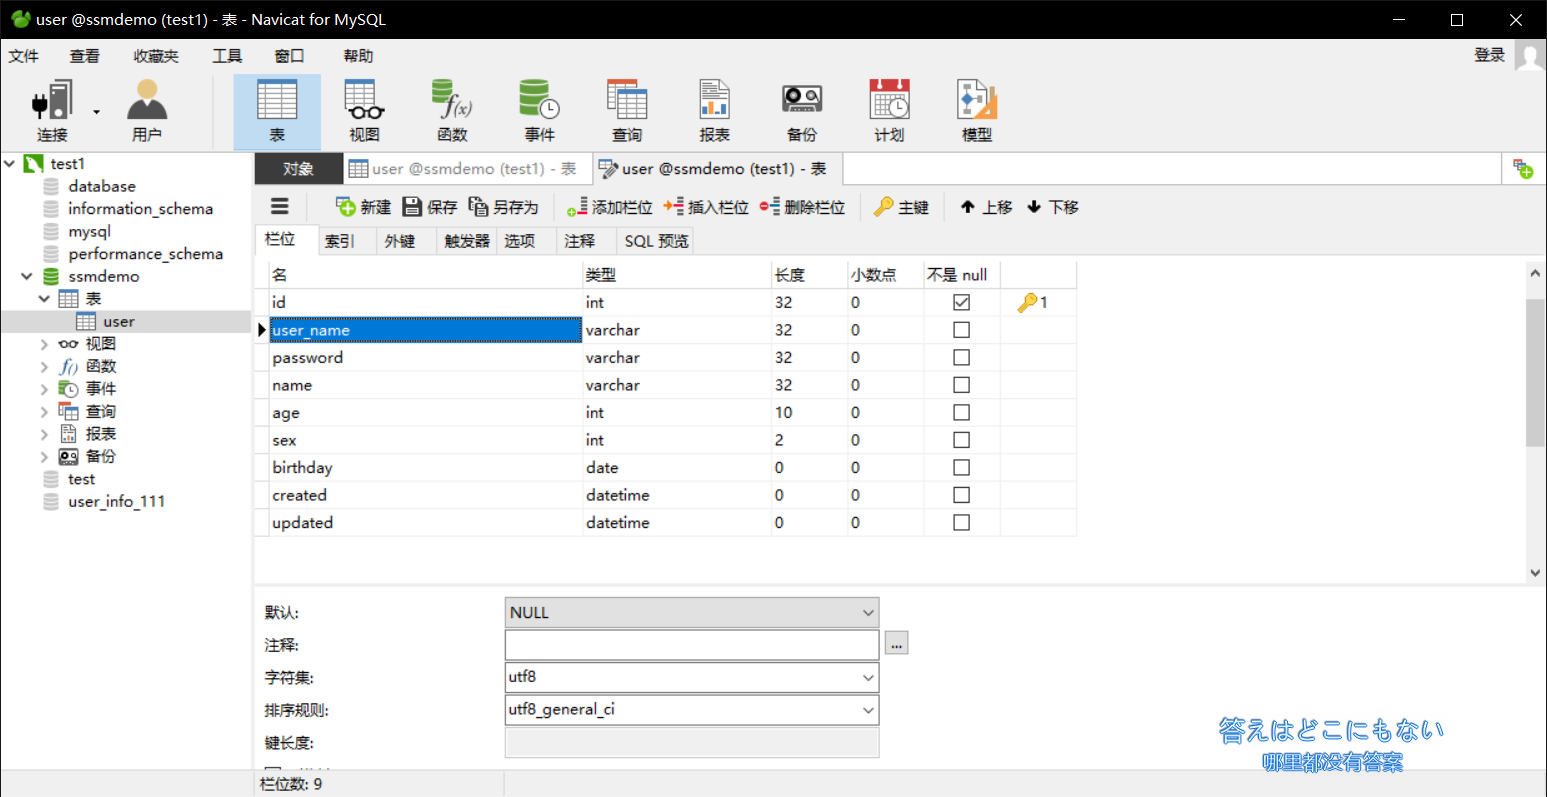1547x797 pixels.
Task: Open the 报表 reports icon
Action: click(x=714, y=111)
